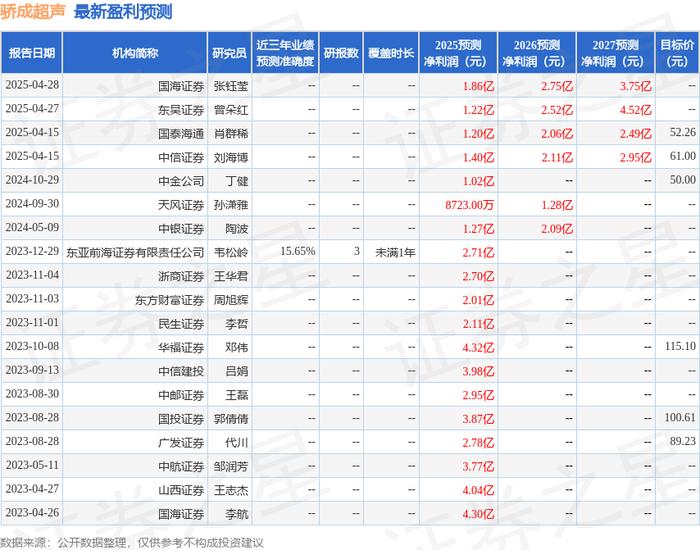Click the institution 东方财富证券
Viewport: 700px width, 550px height.
pos(170,300)
